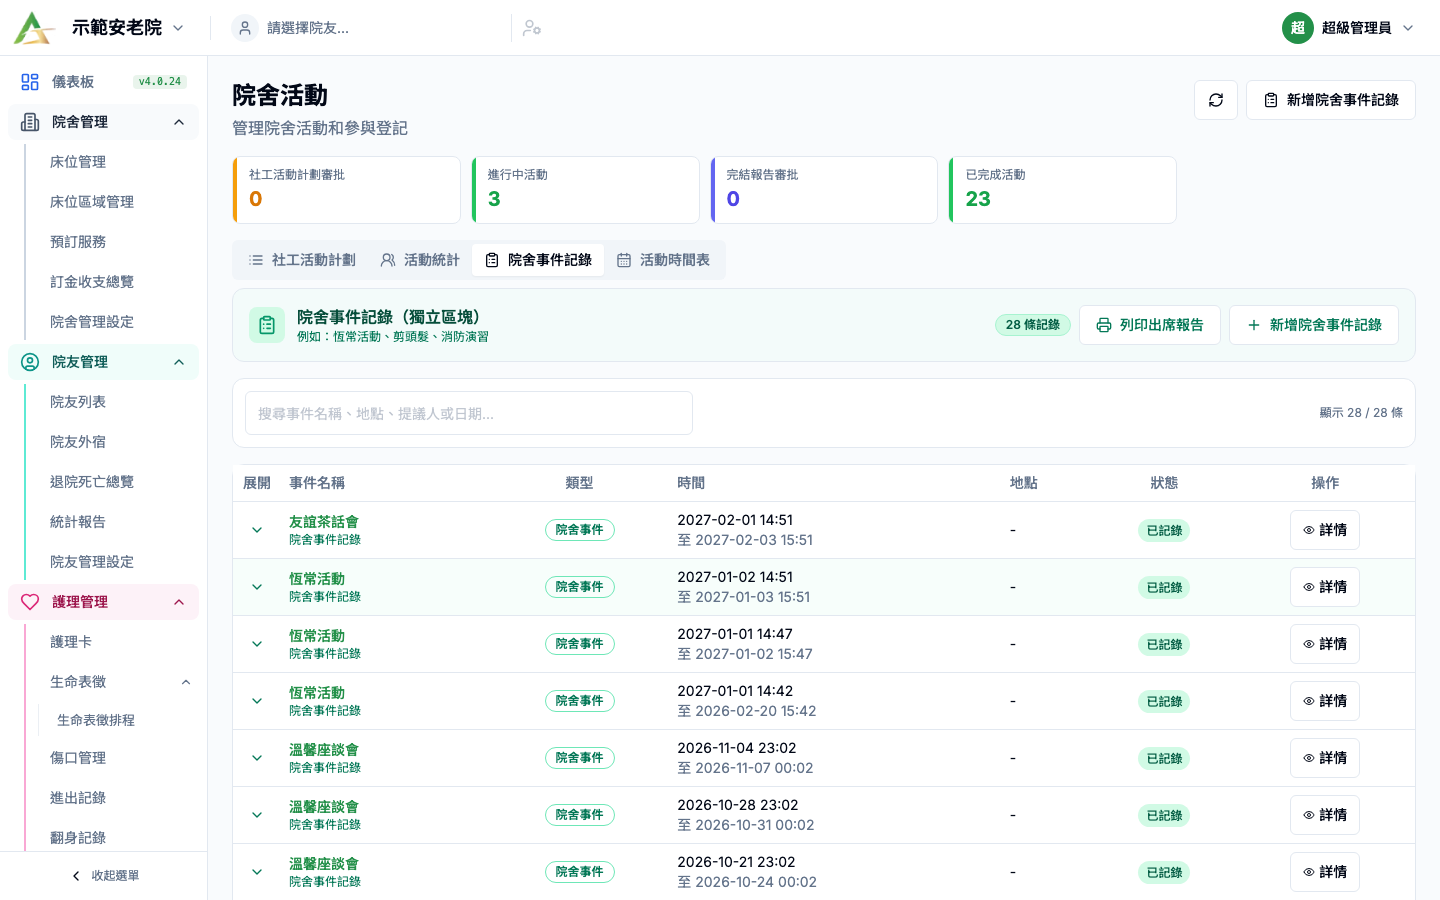Image resolution: width=1440 pixels, height=900 pixels.
Task: Open 預訂服務 in the sidebar
Action: (x=78, y=242)
